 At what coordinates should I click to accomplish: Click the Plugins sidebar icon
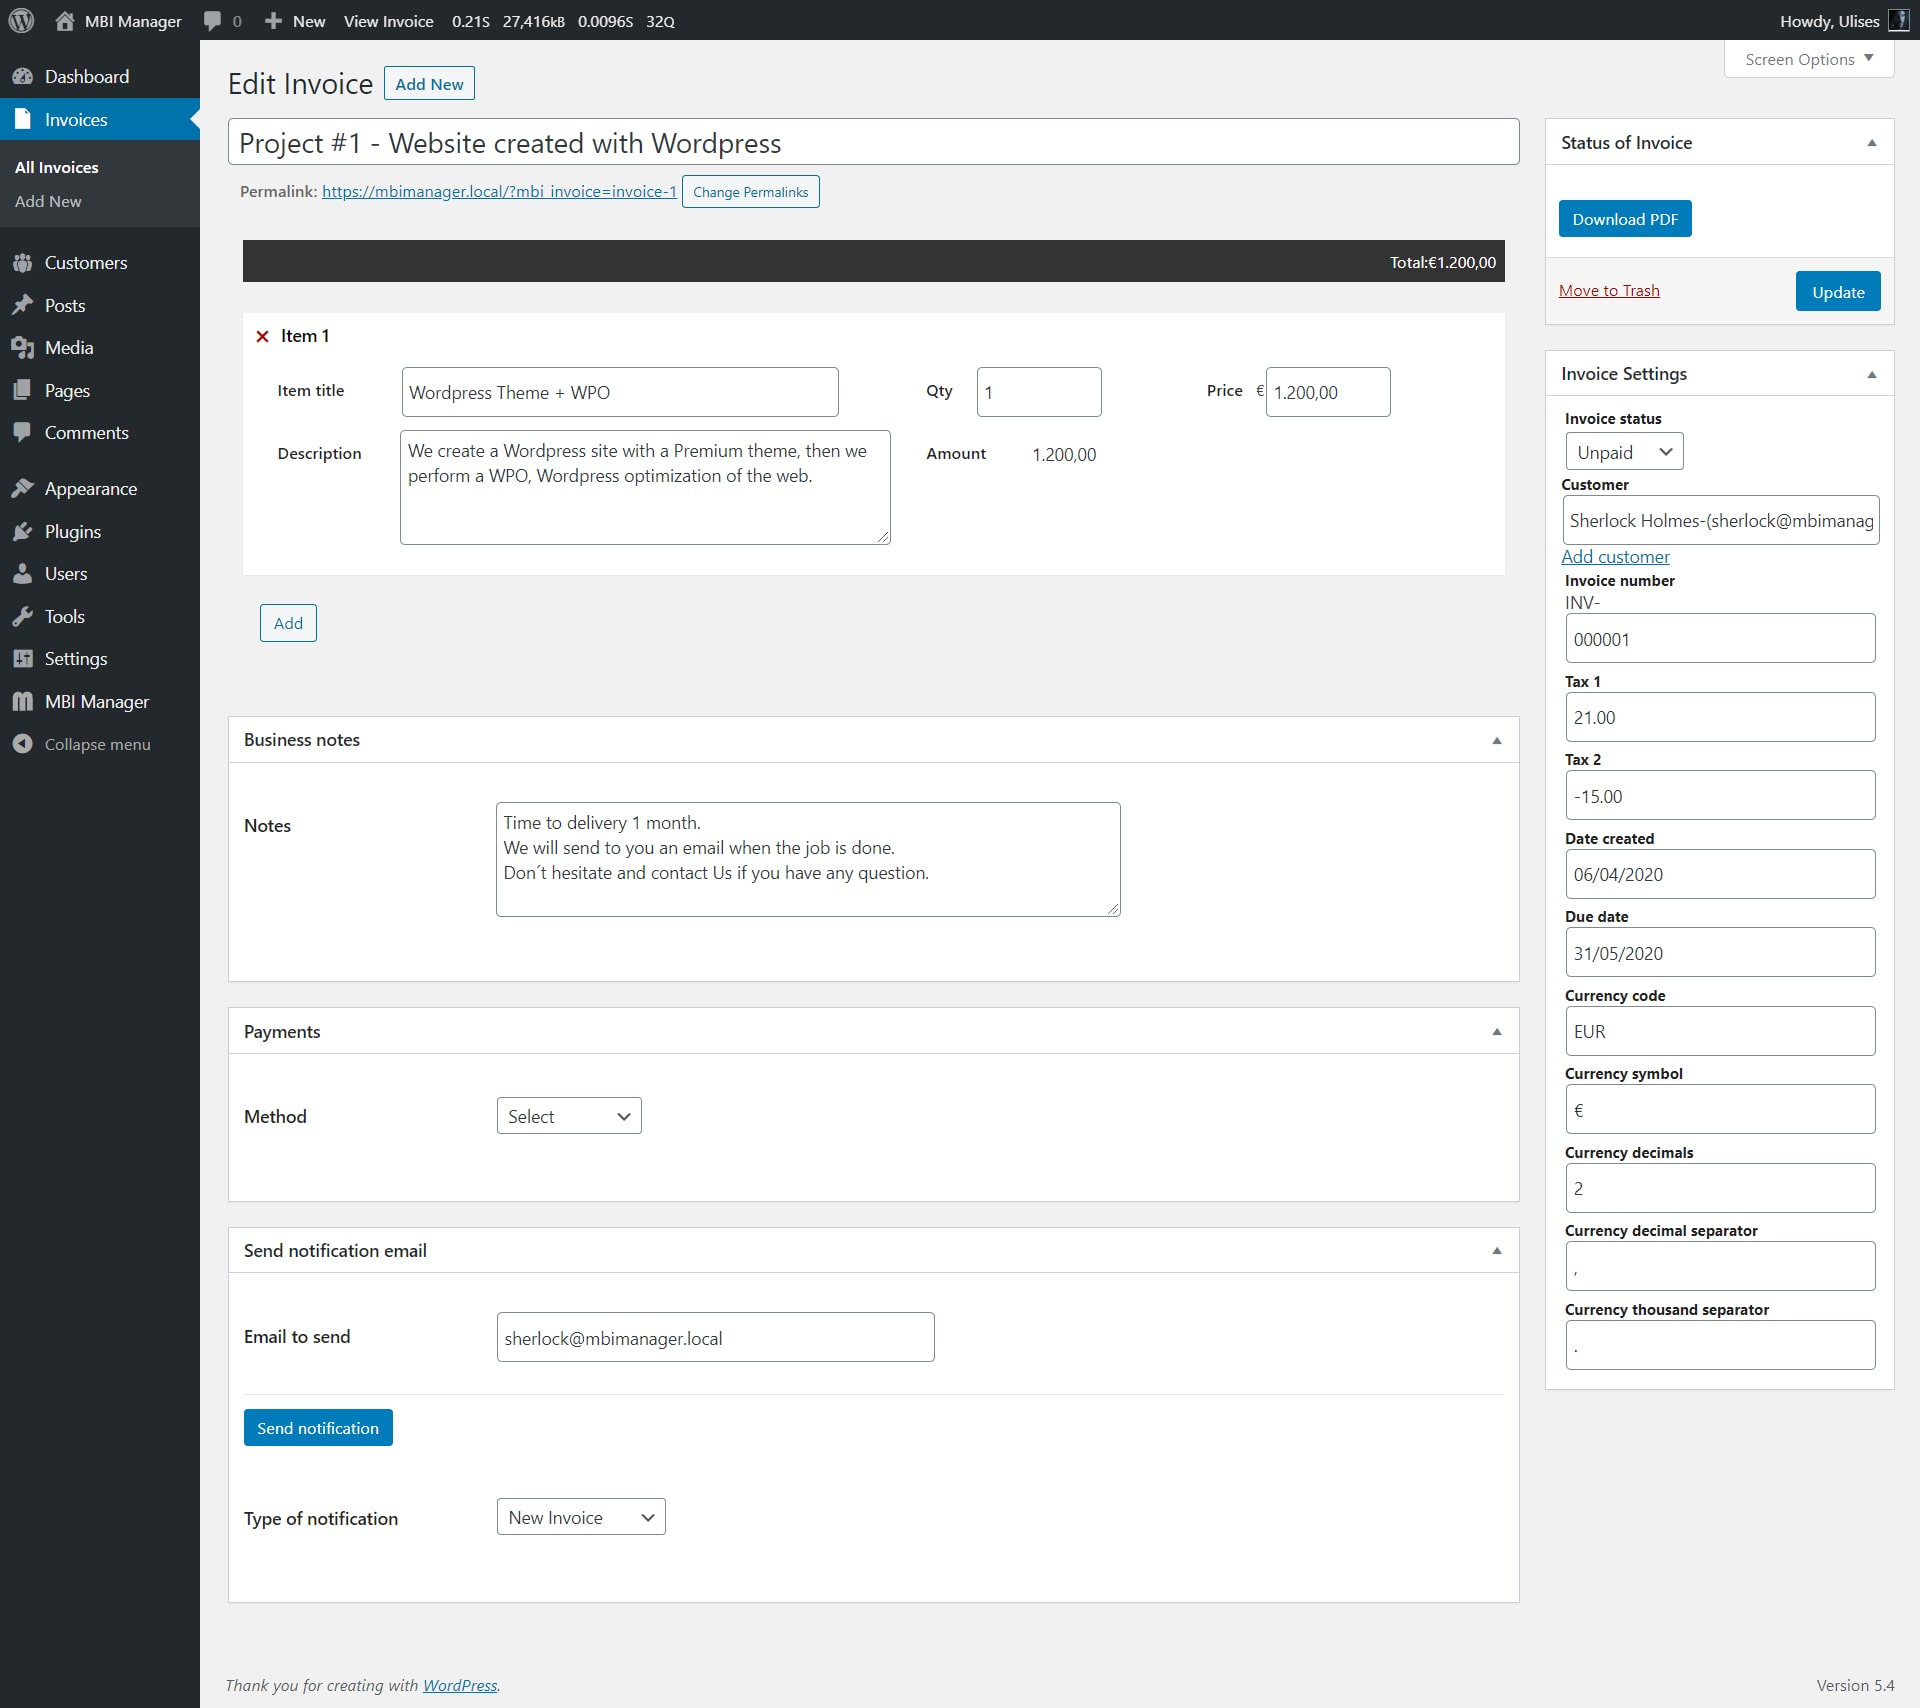[x=22, y=532]
